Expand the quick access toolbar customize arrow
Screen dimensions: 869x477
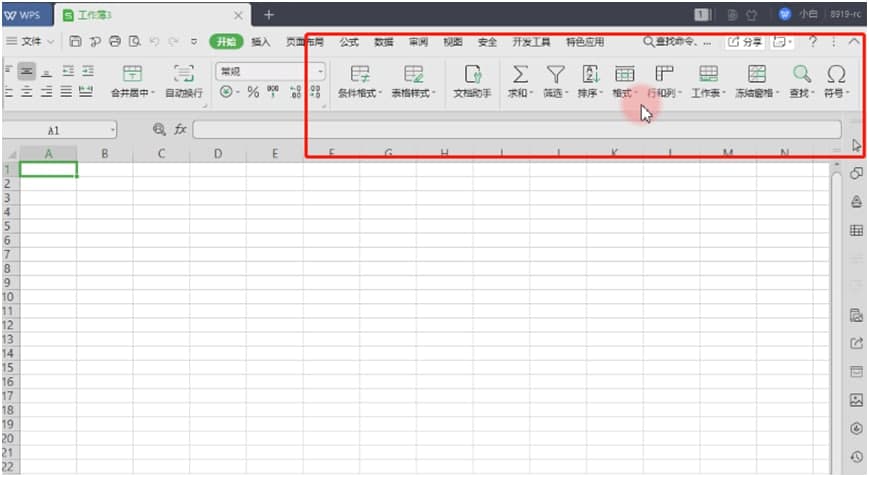pos(194,42)
